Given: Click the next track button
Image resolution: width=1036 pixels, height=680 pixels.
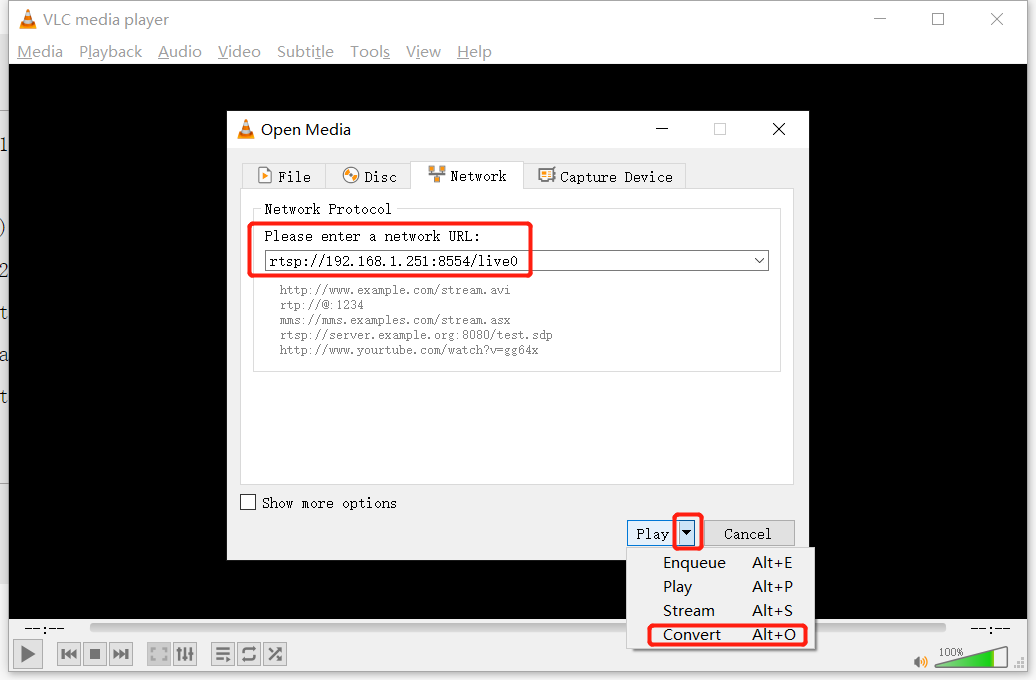Looking at the screenshot, I should (x=121, y=654).
